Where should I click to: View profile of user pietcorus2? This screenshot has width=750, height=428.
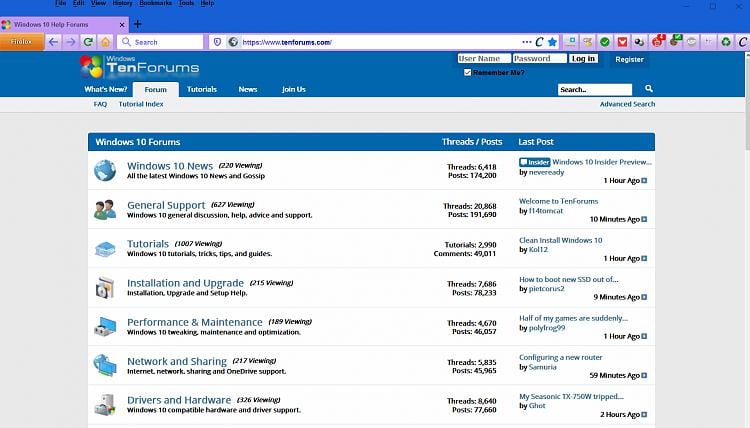(x=547, y=288)
